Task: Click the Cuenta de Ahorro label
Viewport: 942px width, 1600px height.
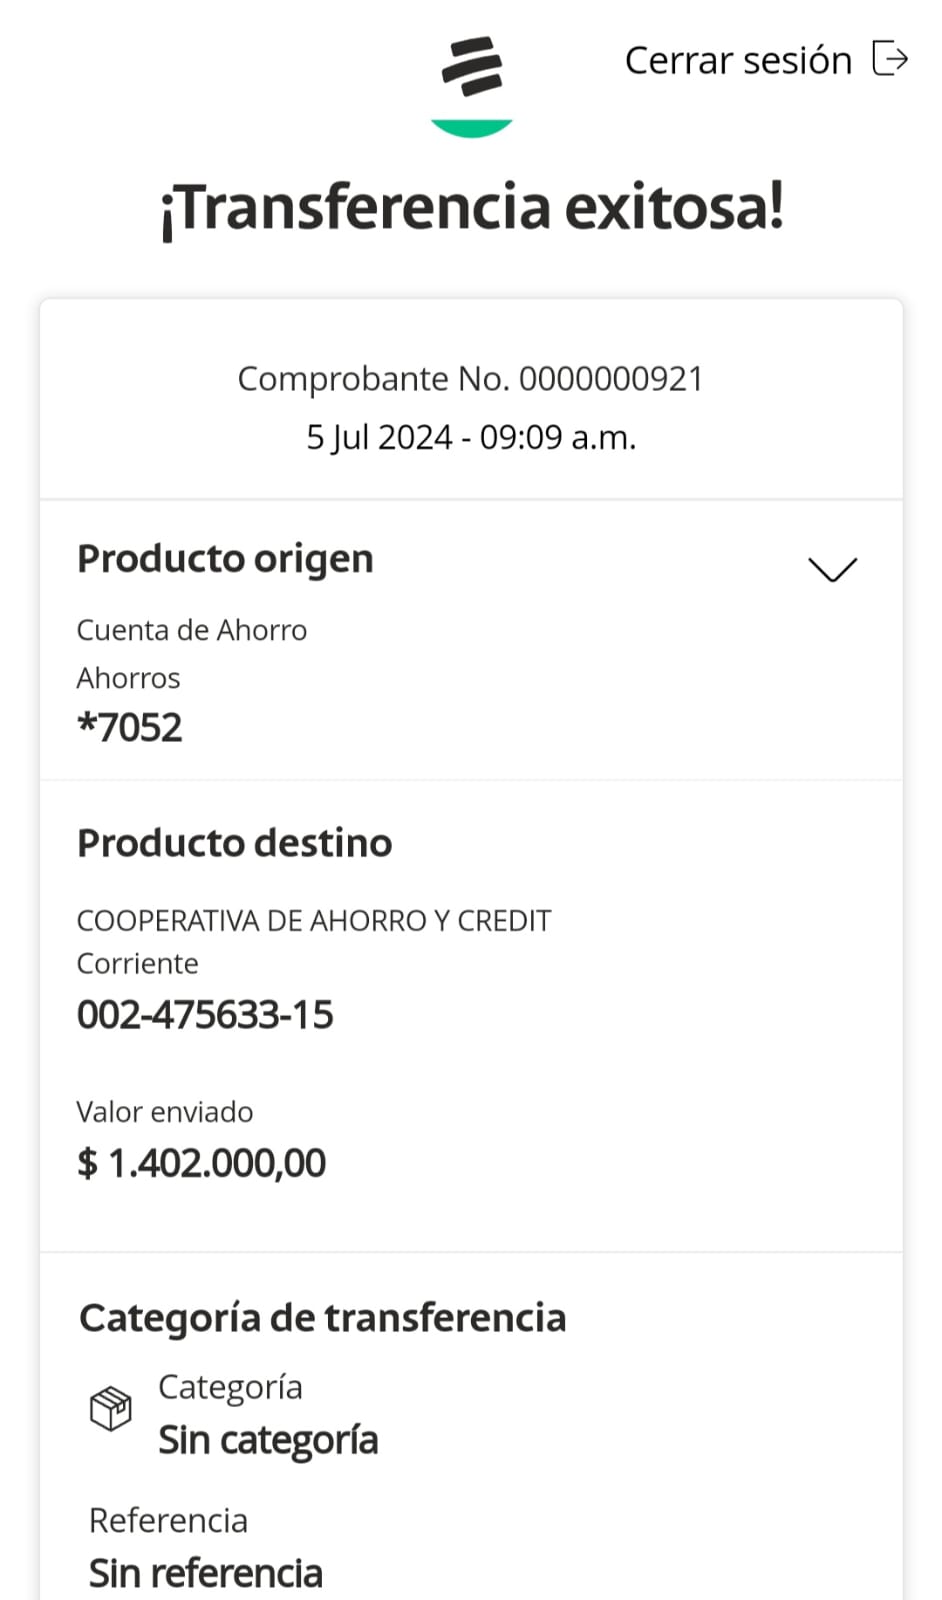Action: tap(192, 630)
